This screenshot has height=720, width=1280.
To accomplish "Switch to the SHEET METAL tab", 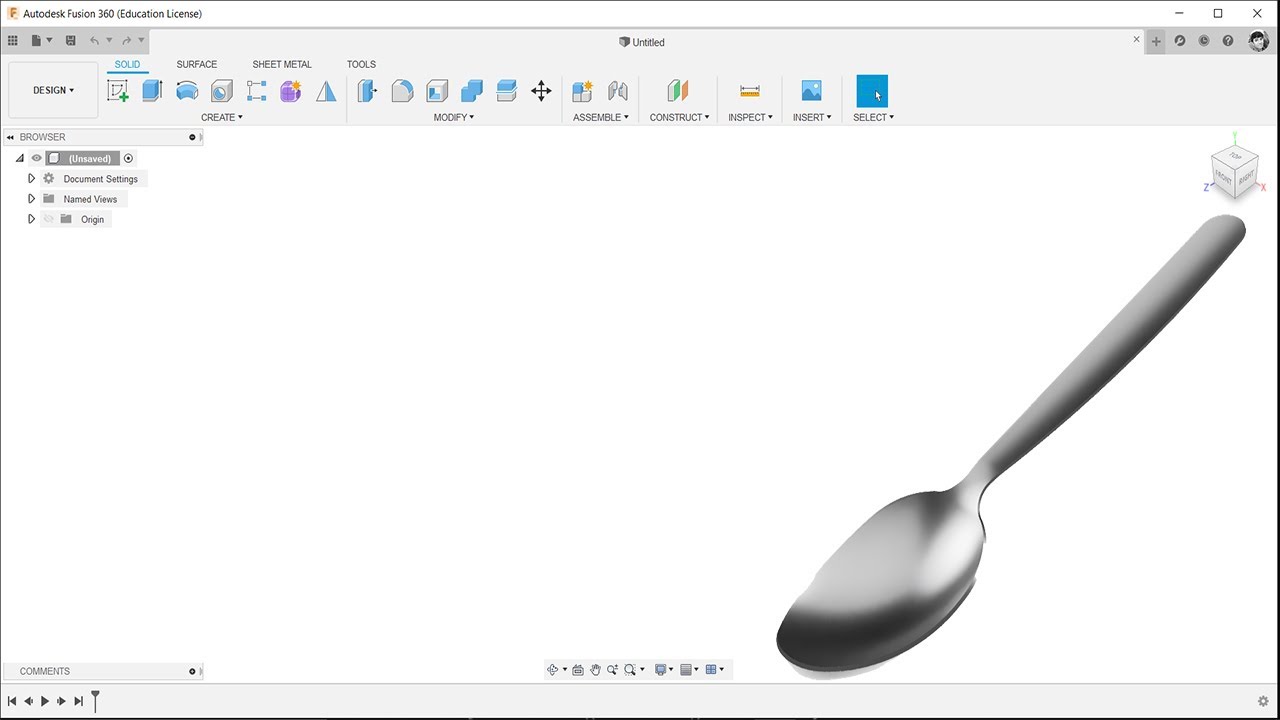I will click(282, 64).
